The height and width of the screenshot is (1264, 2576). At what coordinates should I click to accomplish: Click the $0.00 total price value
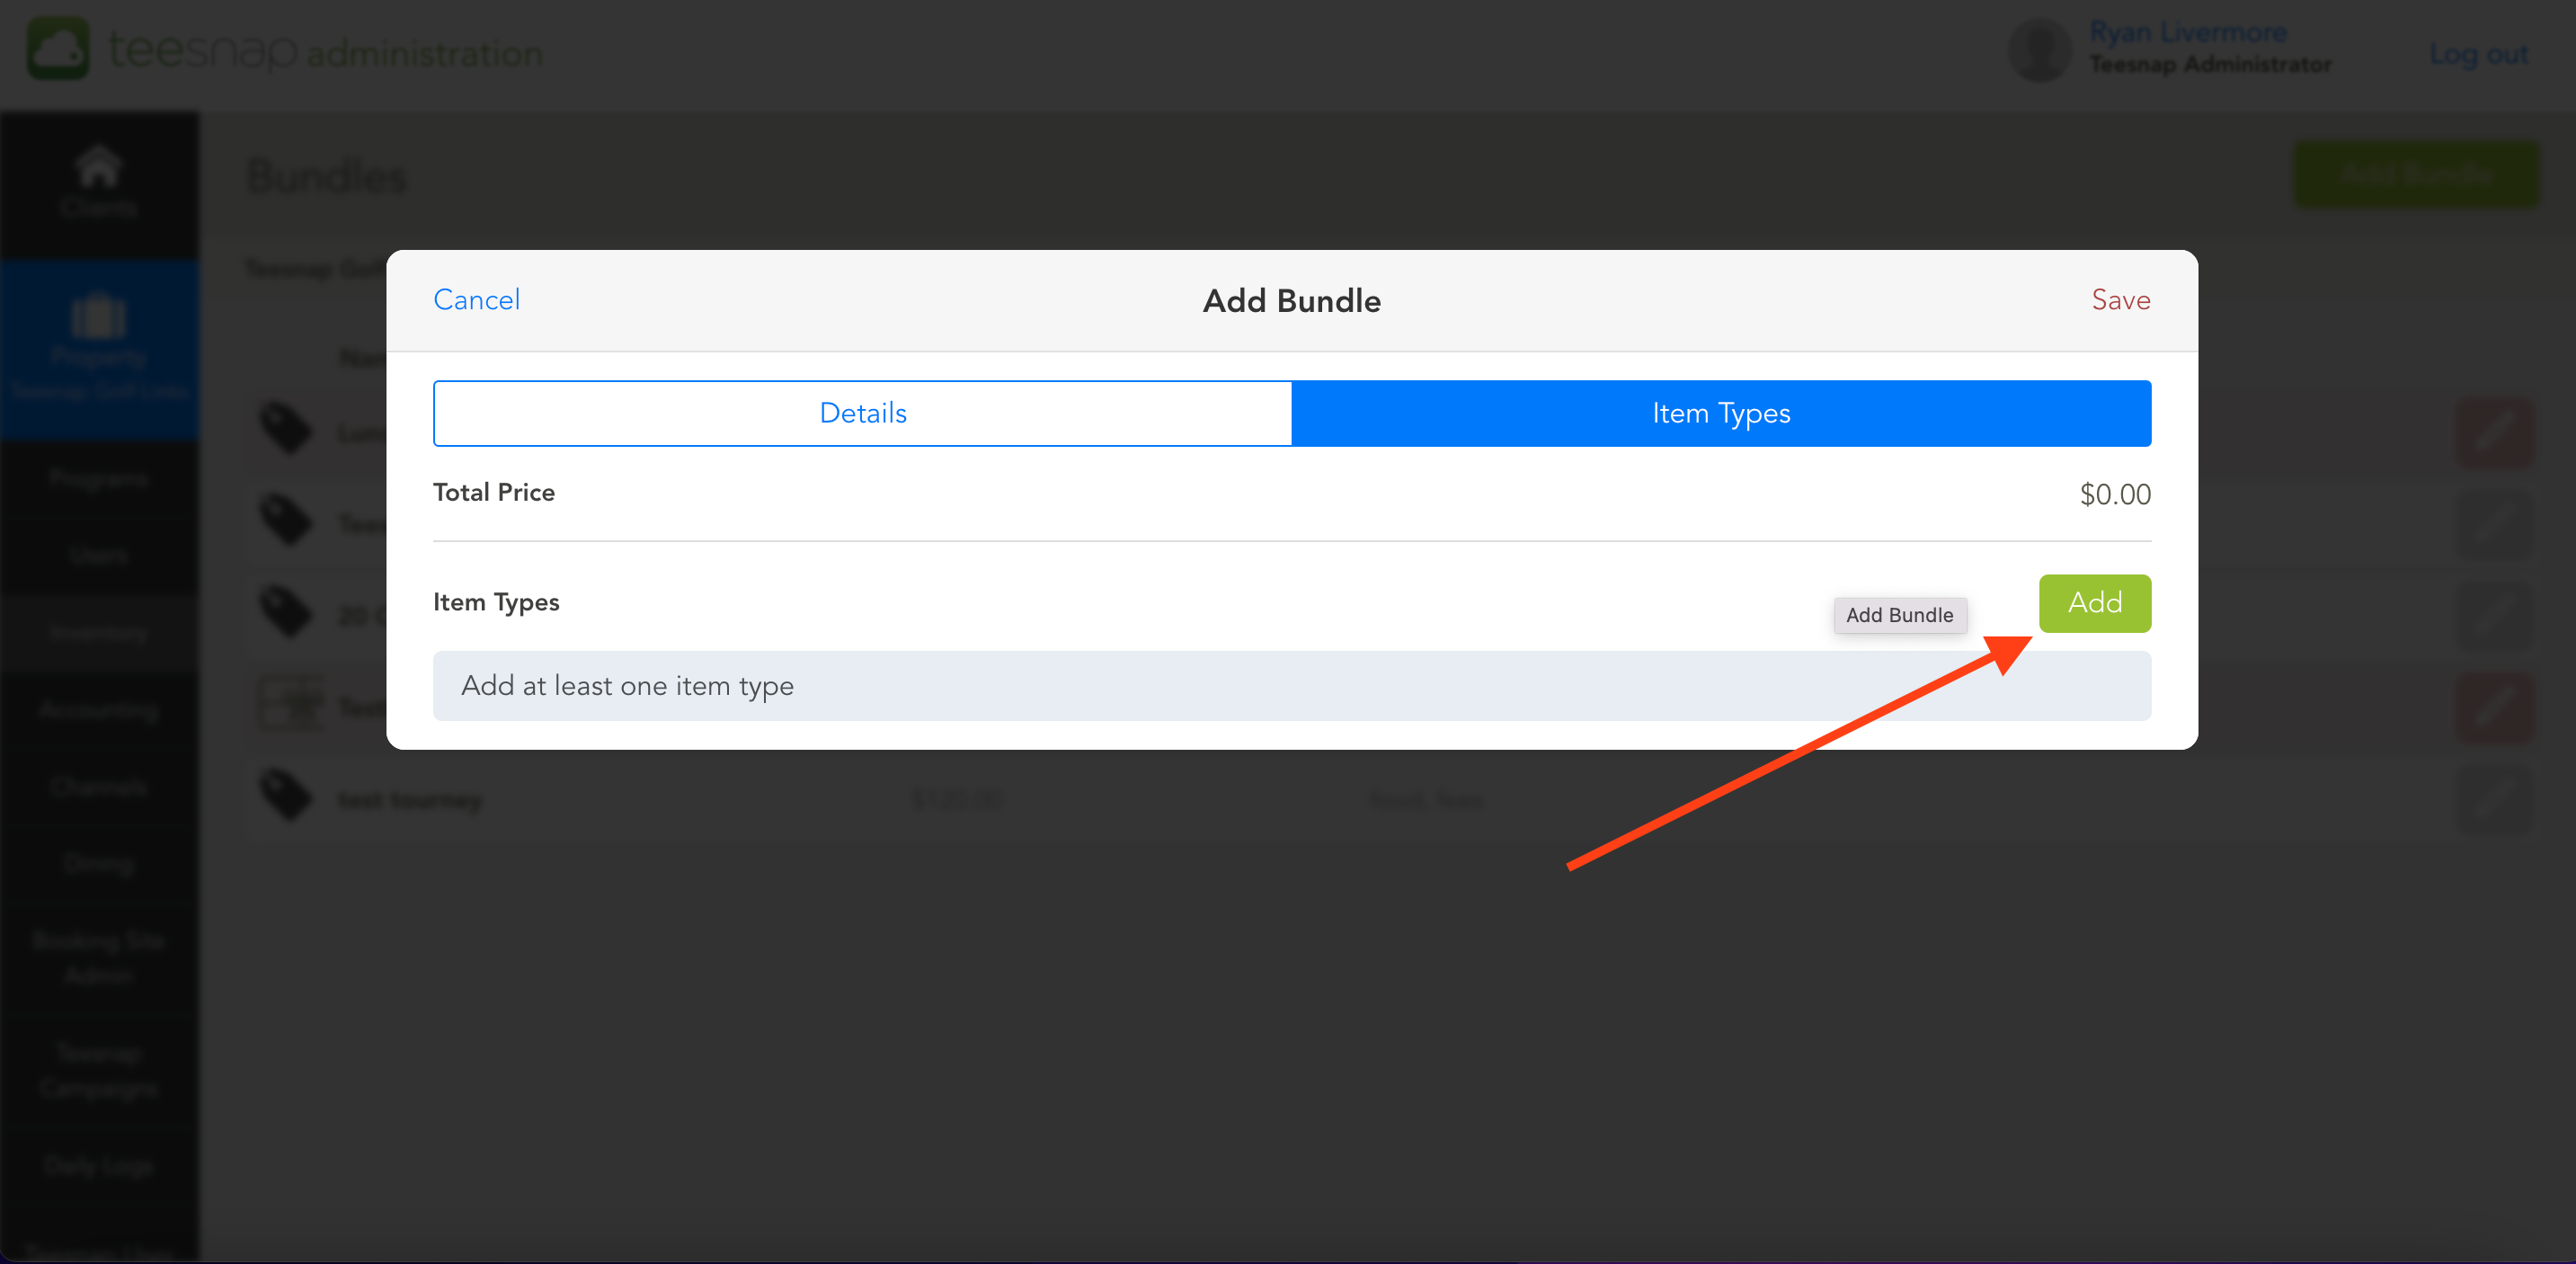tap(2115, 494)
